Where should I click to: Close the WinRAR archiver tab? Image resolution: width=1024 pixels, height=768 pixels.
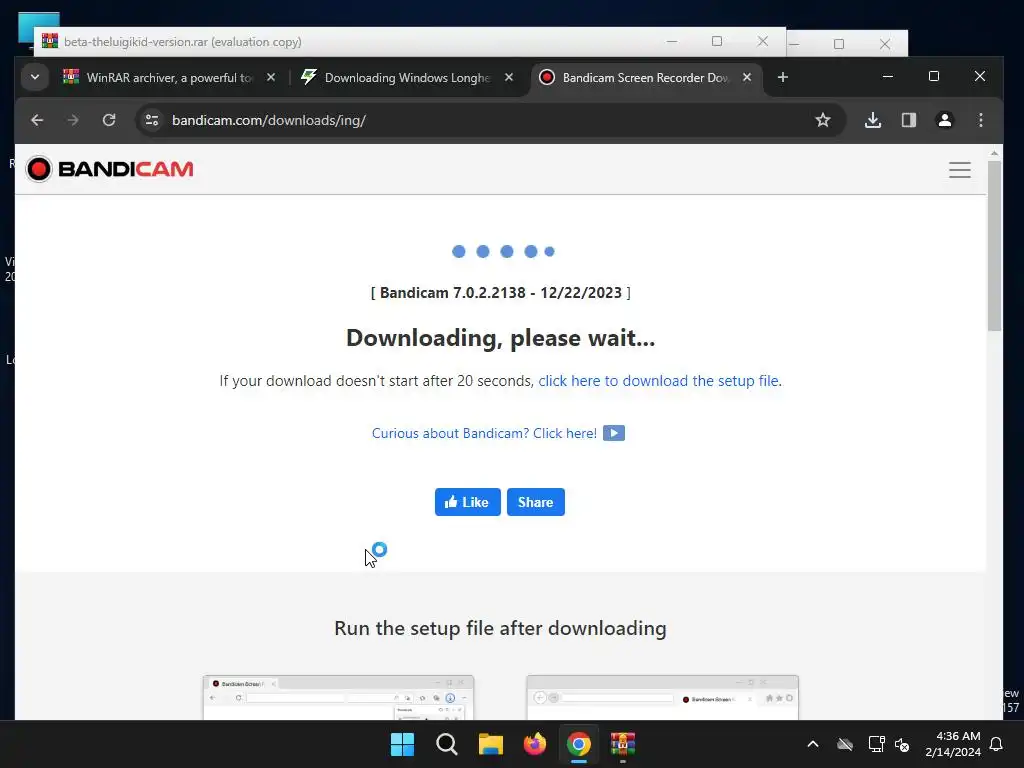click(x=271, y=78)
